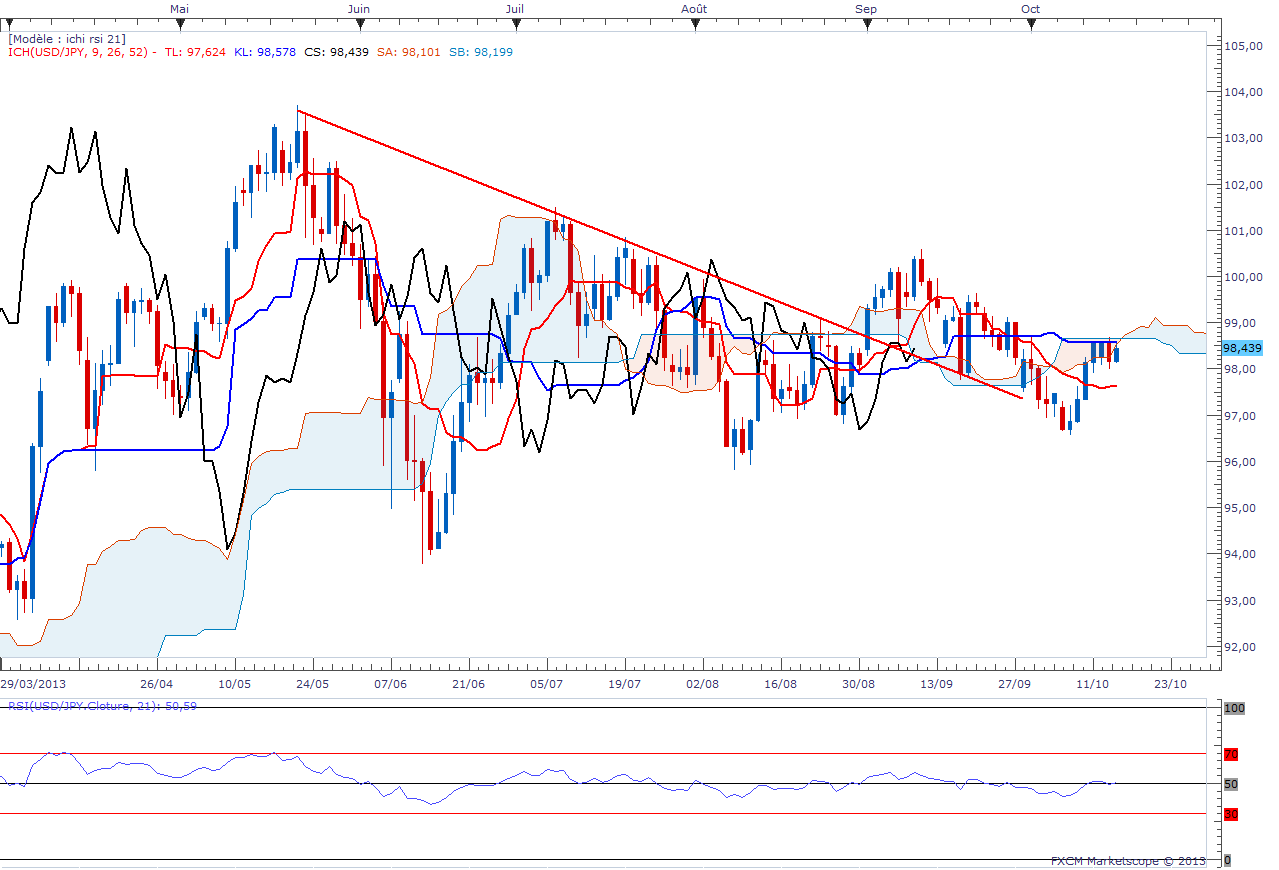Click the 102,00 price axis label
The width and height of the screenshot is (1279, 870).
click(1242, 185)
